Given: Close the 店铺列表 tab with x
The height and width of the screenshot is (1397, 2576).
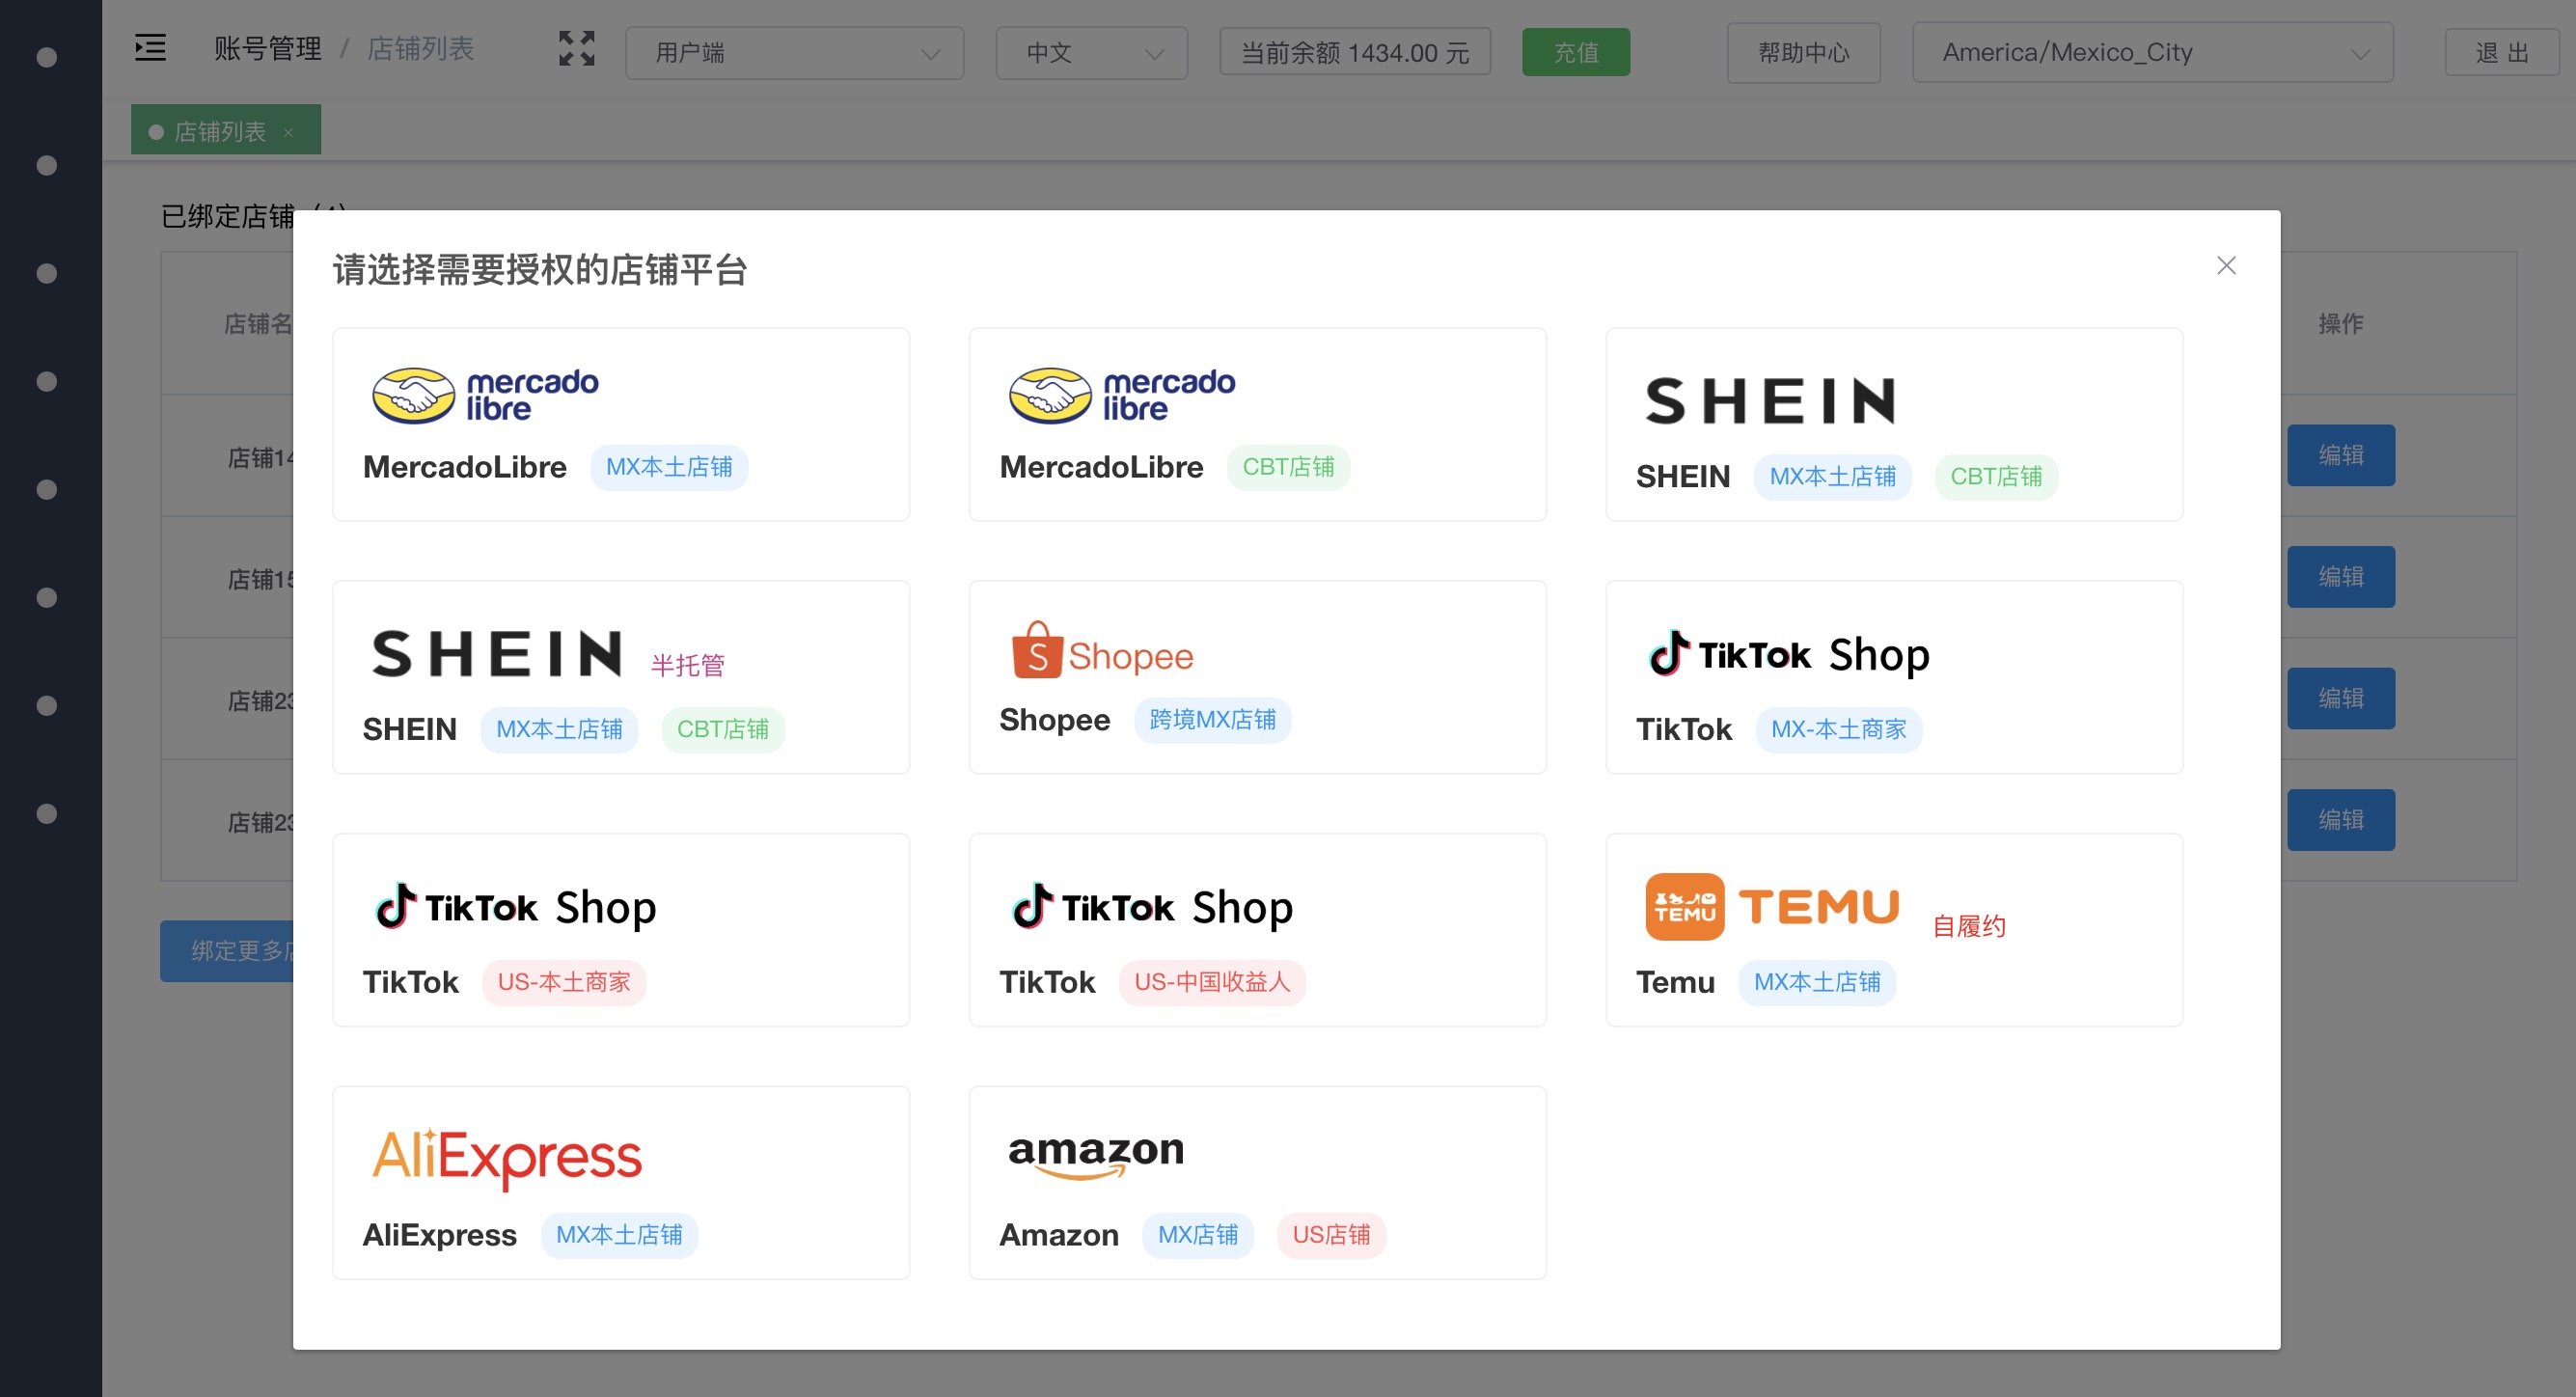Looking at the screenshot, I should pos(288,132).
